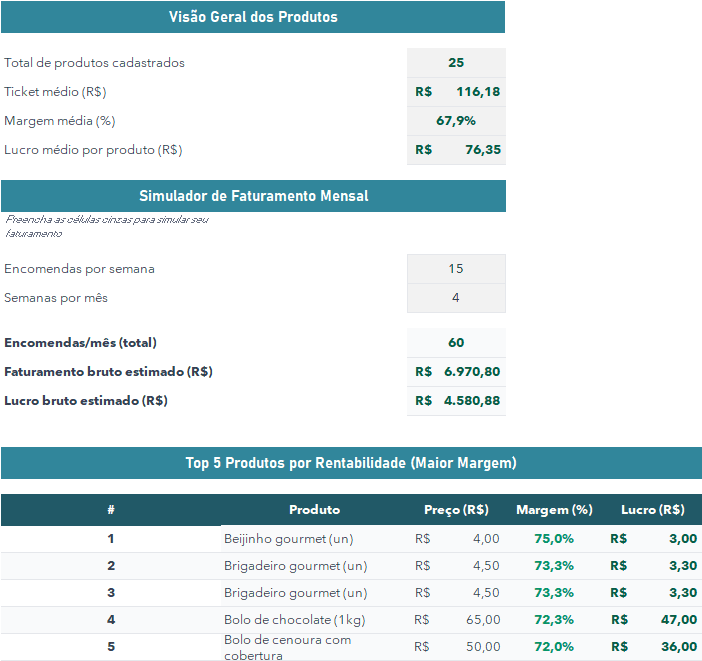Select rank number 4 cell

(x=111, y=620)
